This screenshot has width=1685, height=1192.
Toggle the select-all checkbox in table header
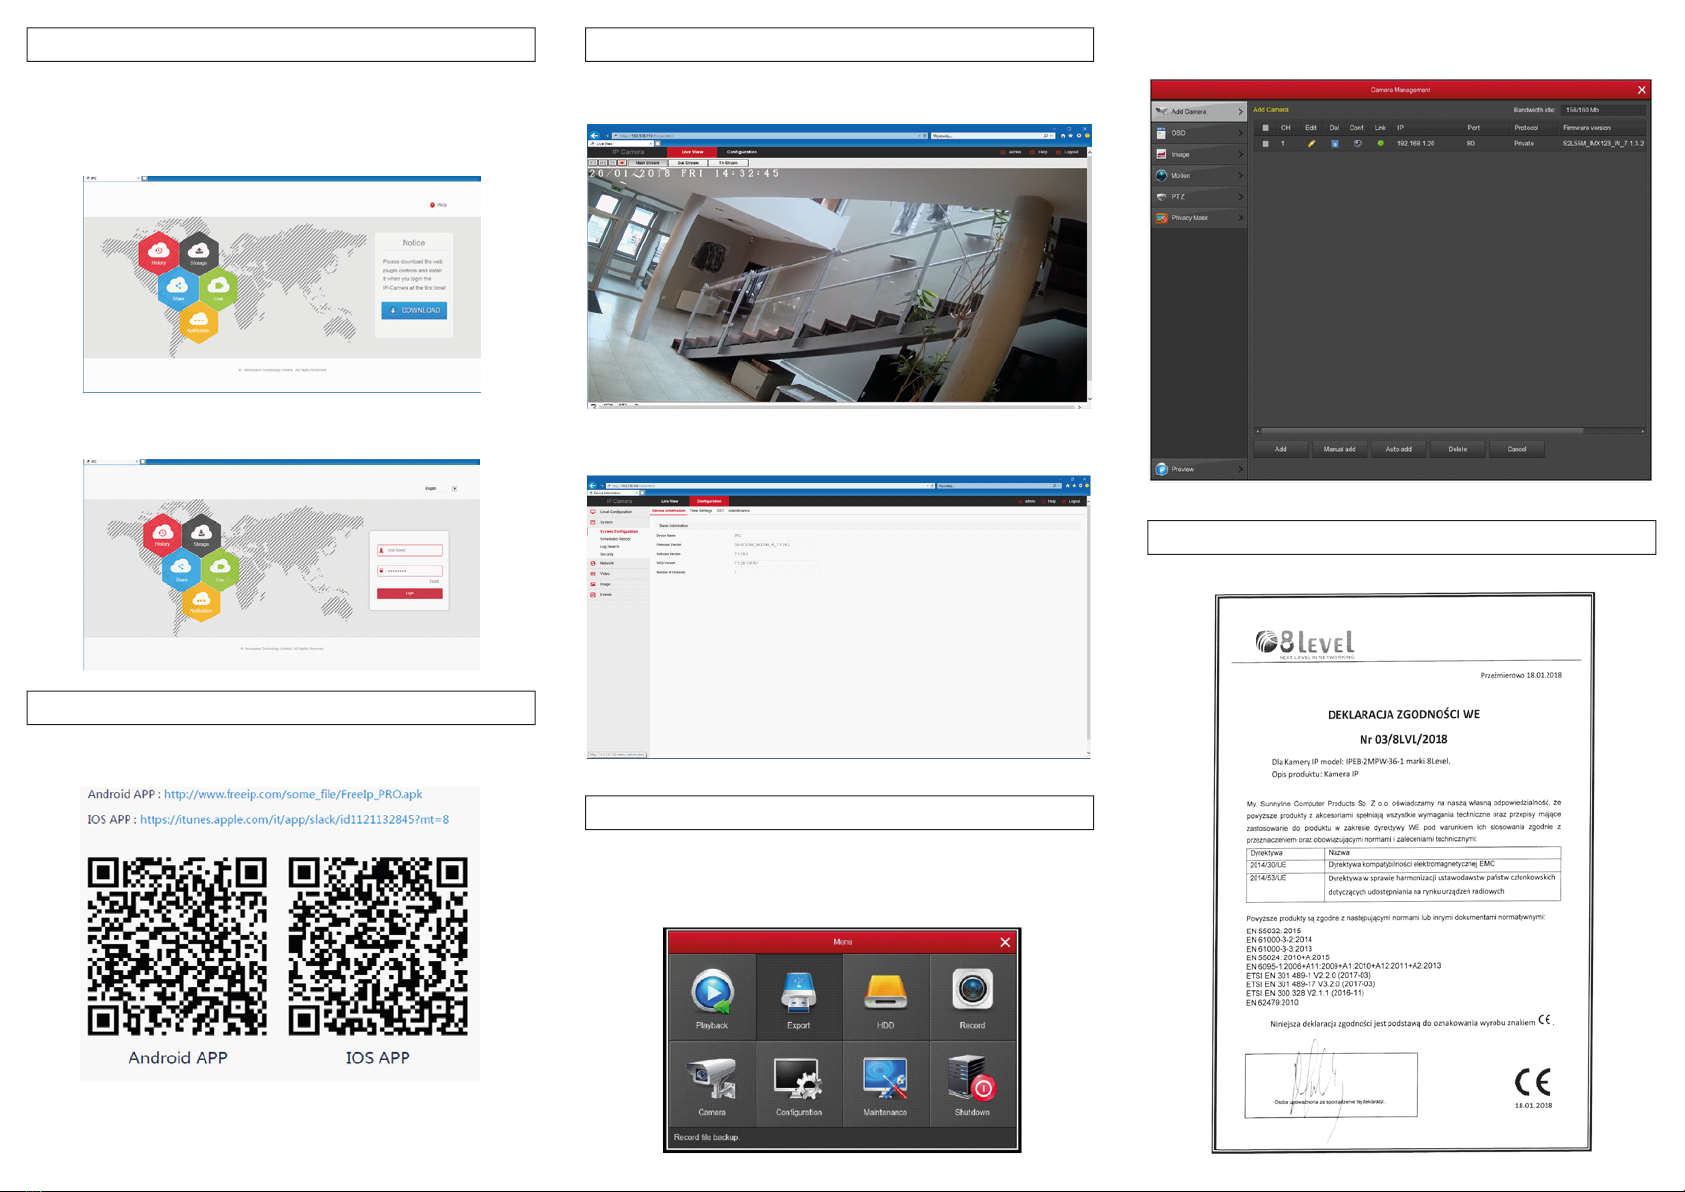pos(1265,128)
